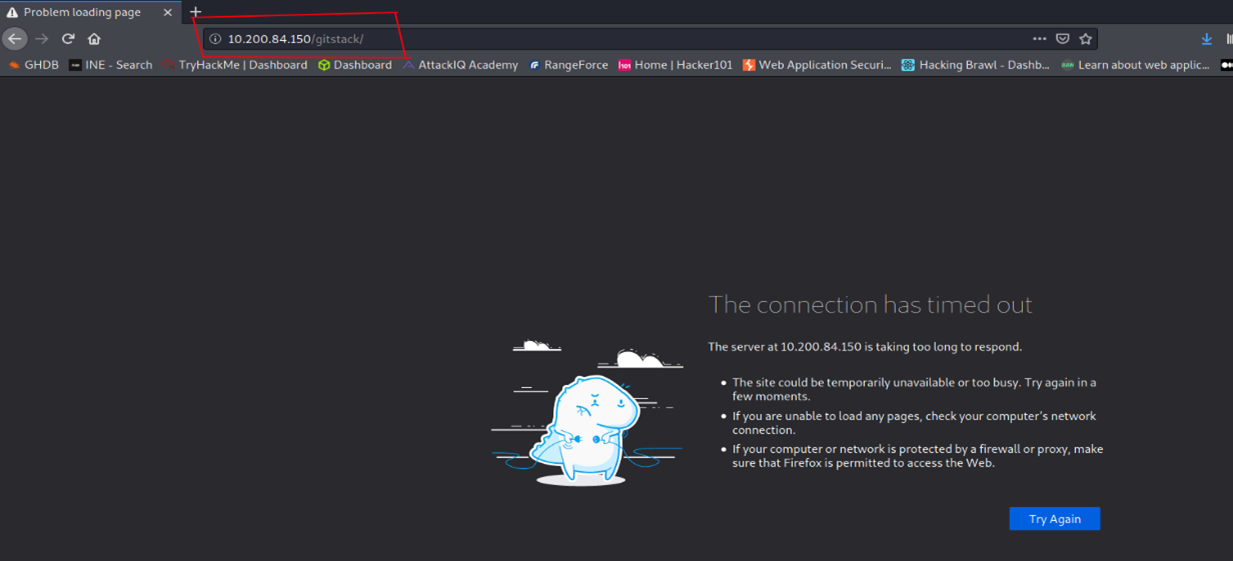This screenshot has height=561, width=1233.
Task: Open the GHDB bookmark
Action: [33, 65]
